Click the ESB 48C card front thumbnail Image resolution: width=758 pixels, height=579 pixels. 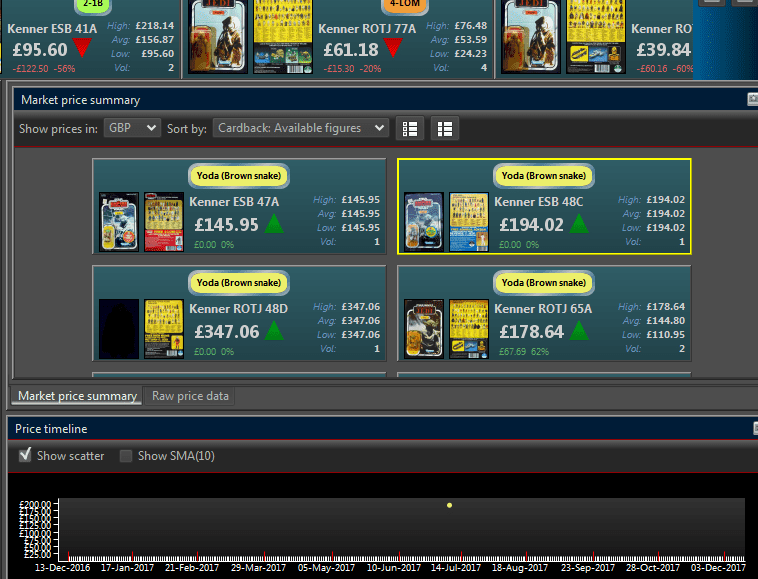coord(424,222)
